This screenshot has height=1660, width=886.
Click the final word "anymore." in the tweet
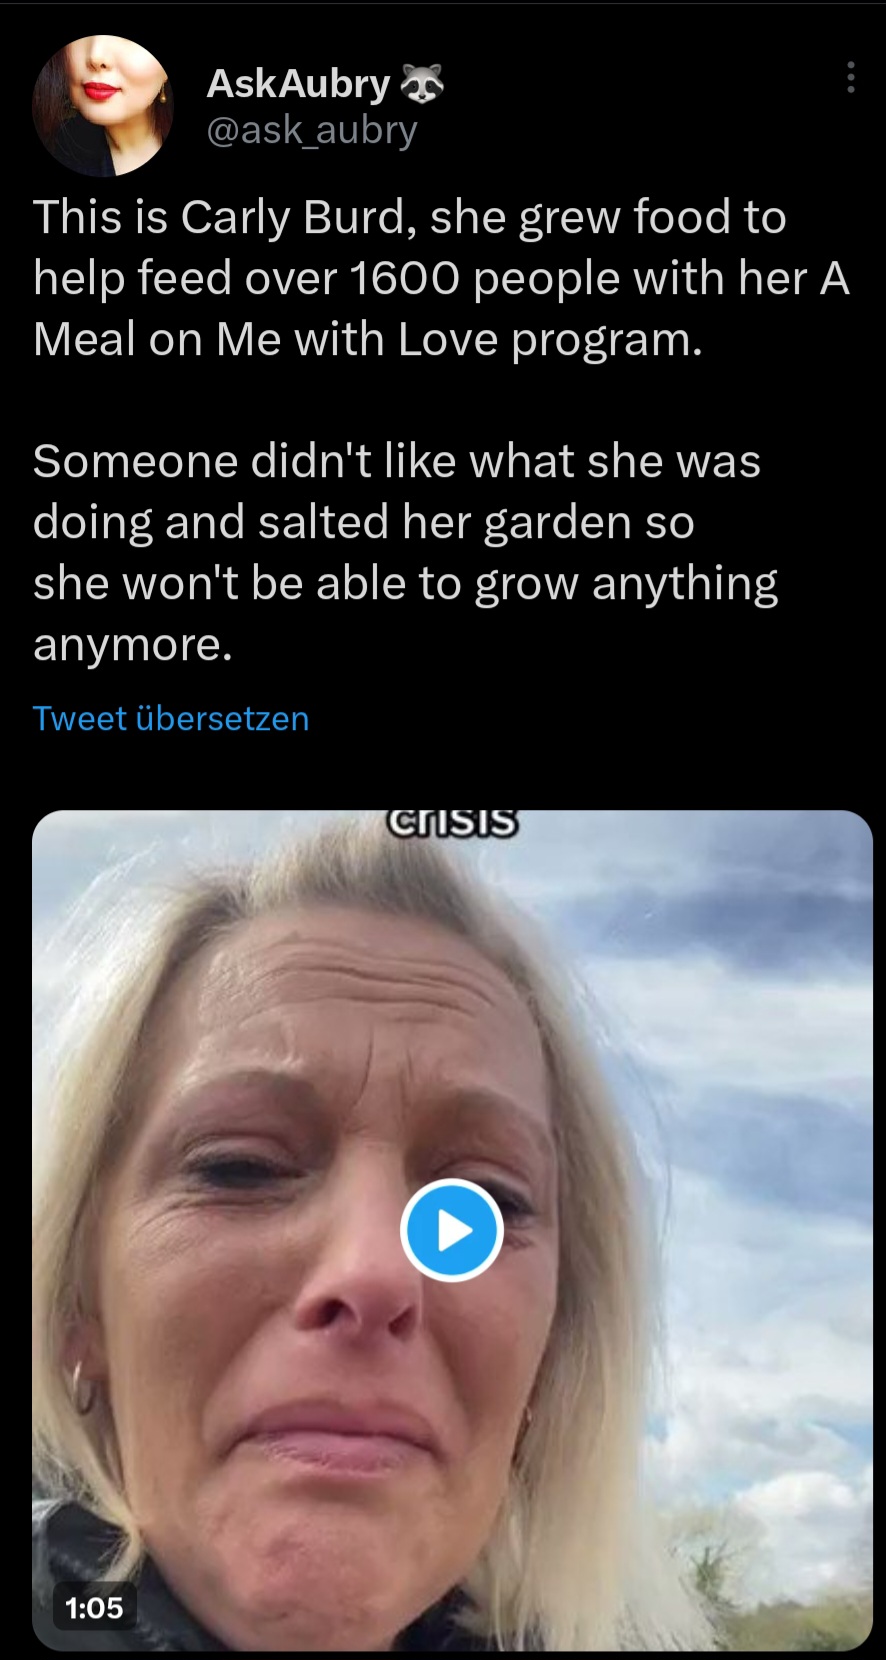(x=133, y=644)
